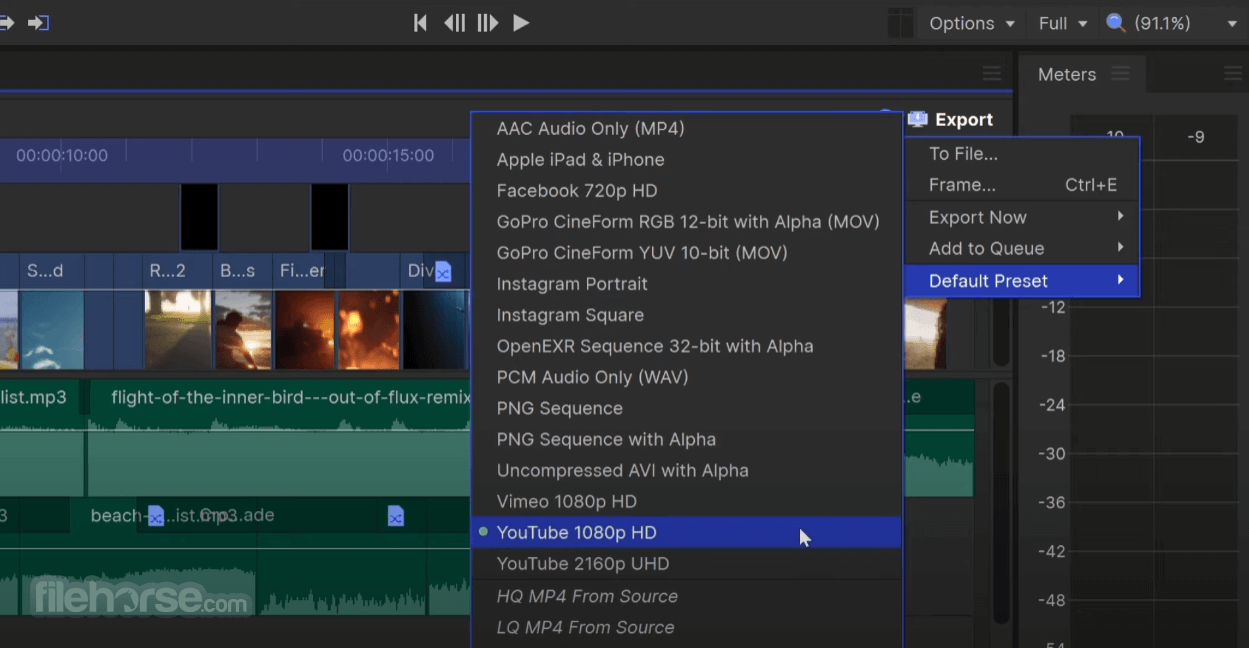Select LQ MP4 From Source preset
Screen dimensions: 1249x648
pos(686,627)
